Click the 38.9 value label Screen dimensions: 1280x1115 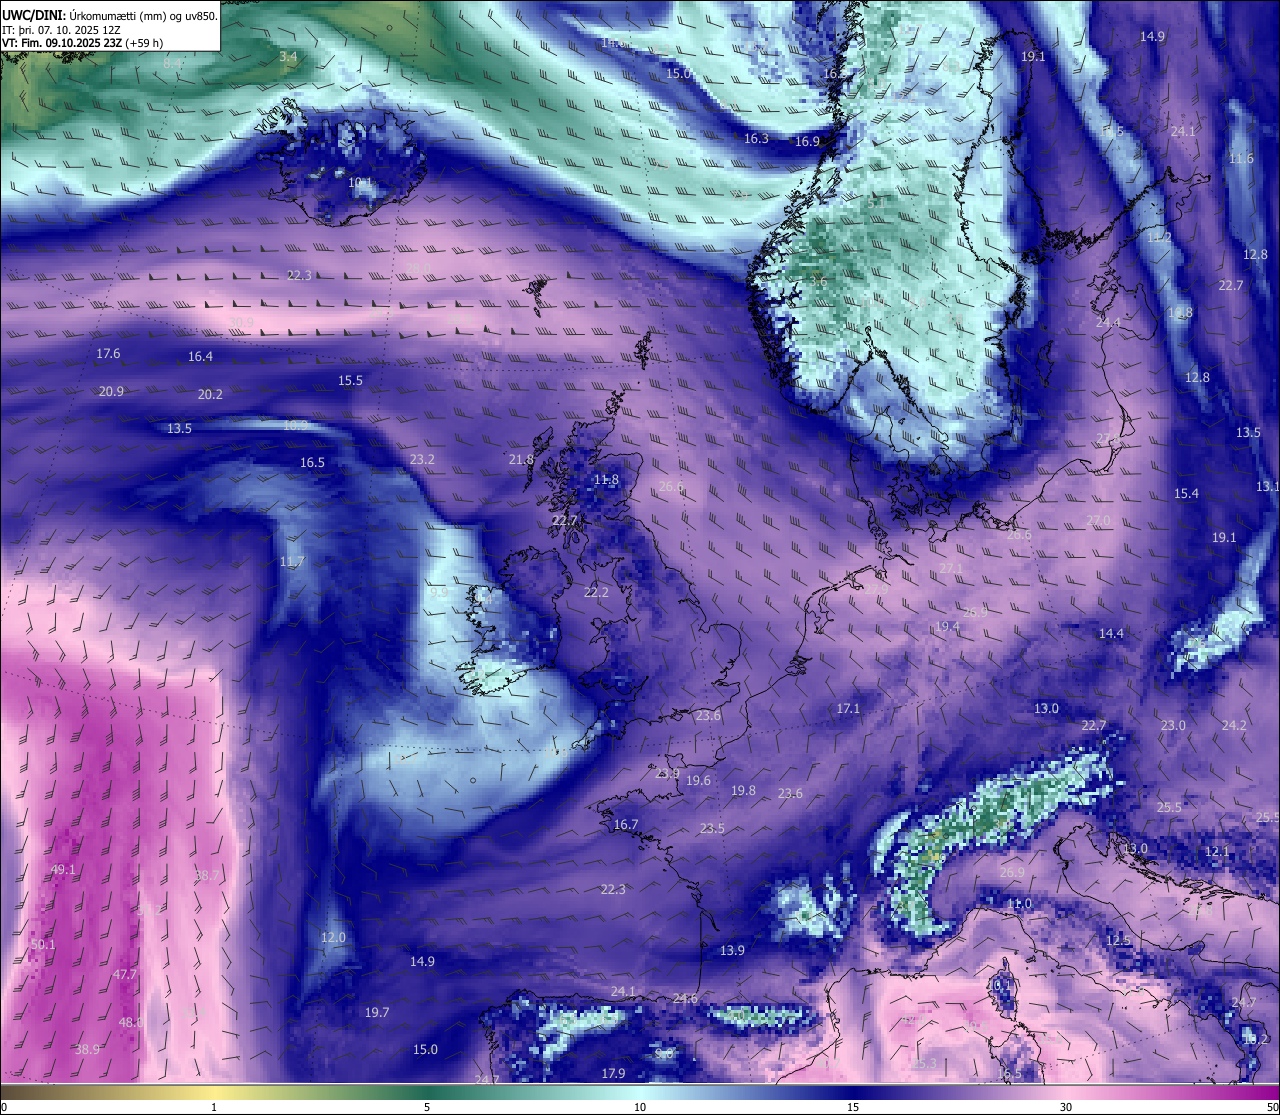point(88,1050)
